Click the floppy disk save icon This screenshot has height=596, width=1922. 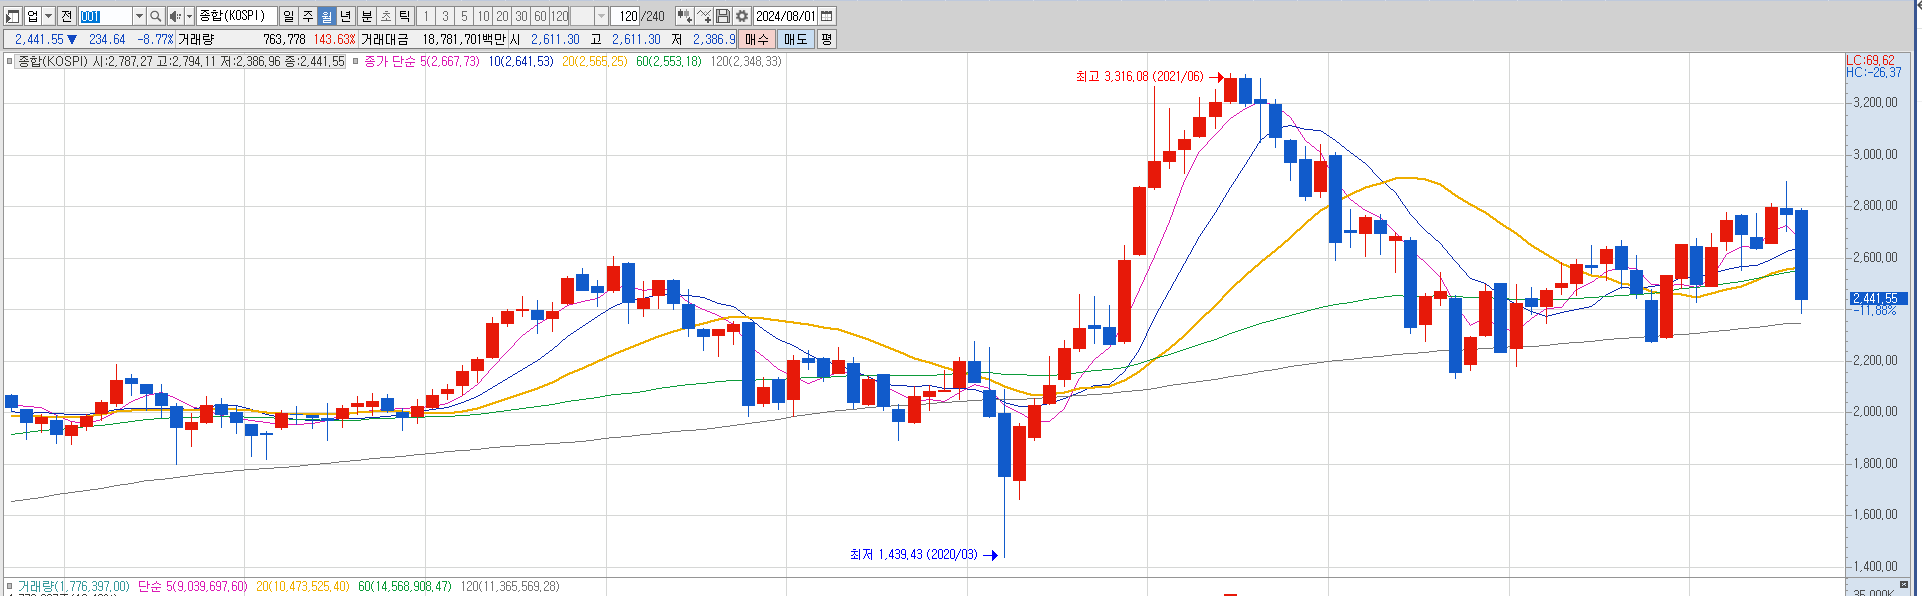coord(723,16)
